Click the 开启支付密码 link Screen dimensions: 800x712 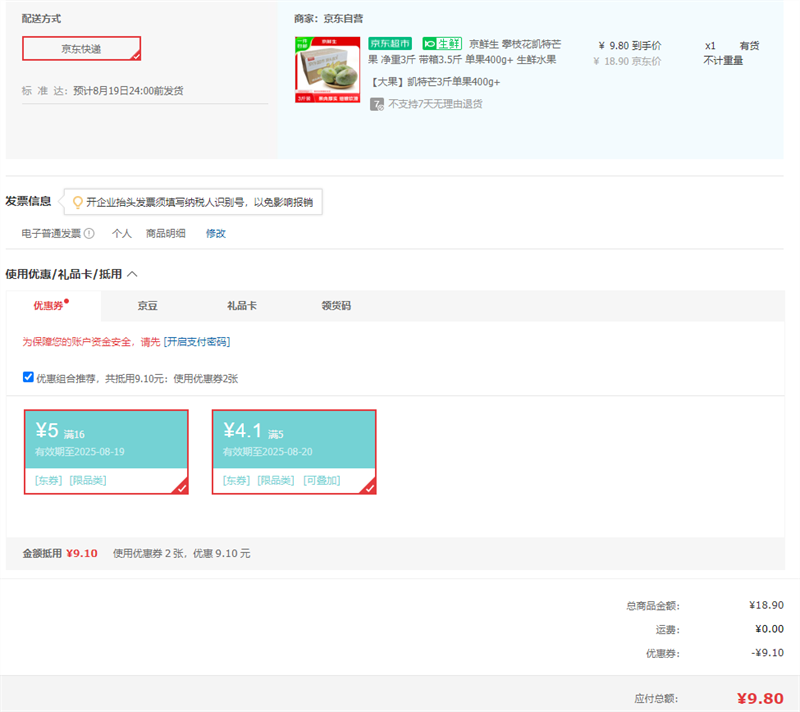click(197, 342)
